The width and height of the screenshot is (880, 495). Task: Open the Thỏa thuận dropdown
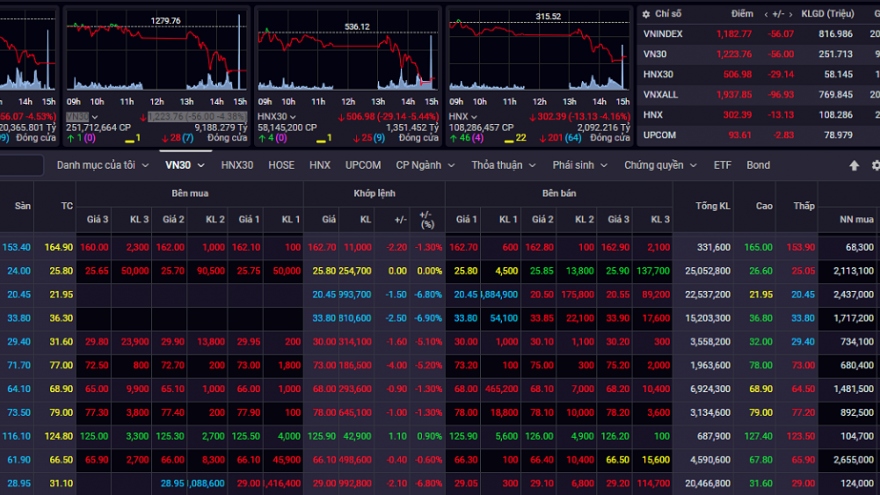pyautogui.click(x=504, y=165)
